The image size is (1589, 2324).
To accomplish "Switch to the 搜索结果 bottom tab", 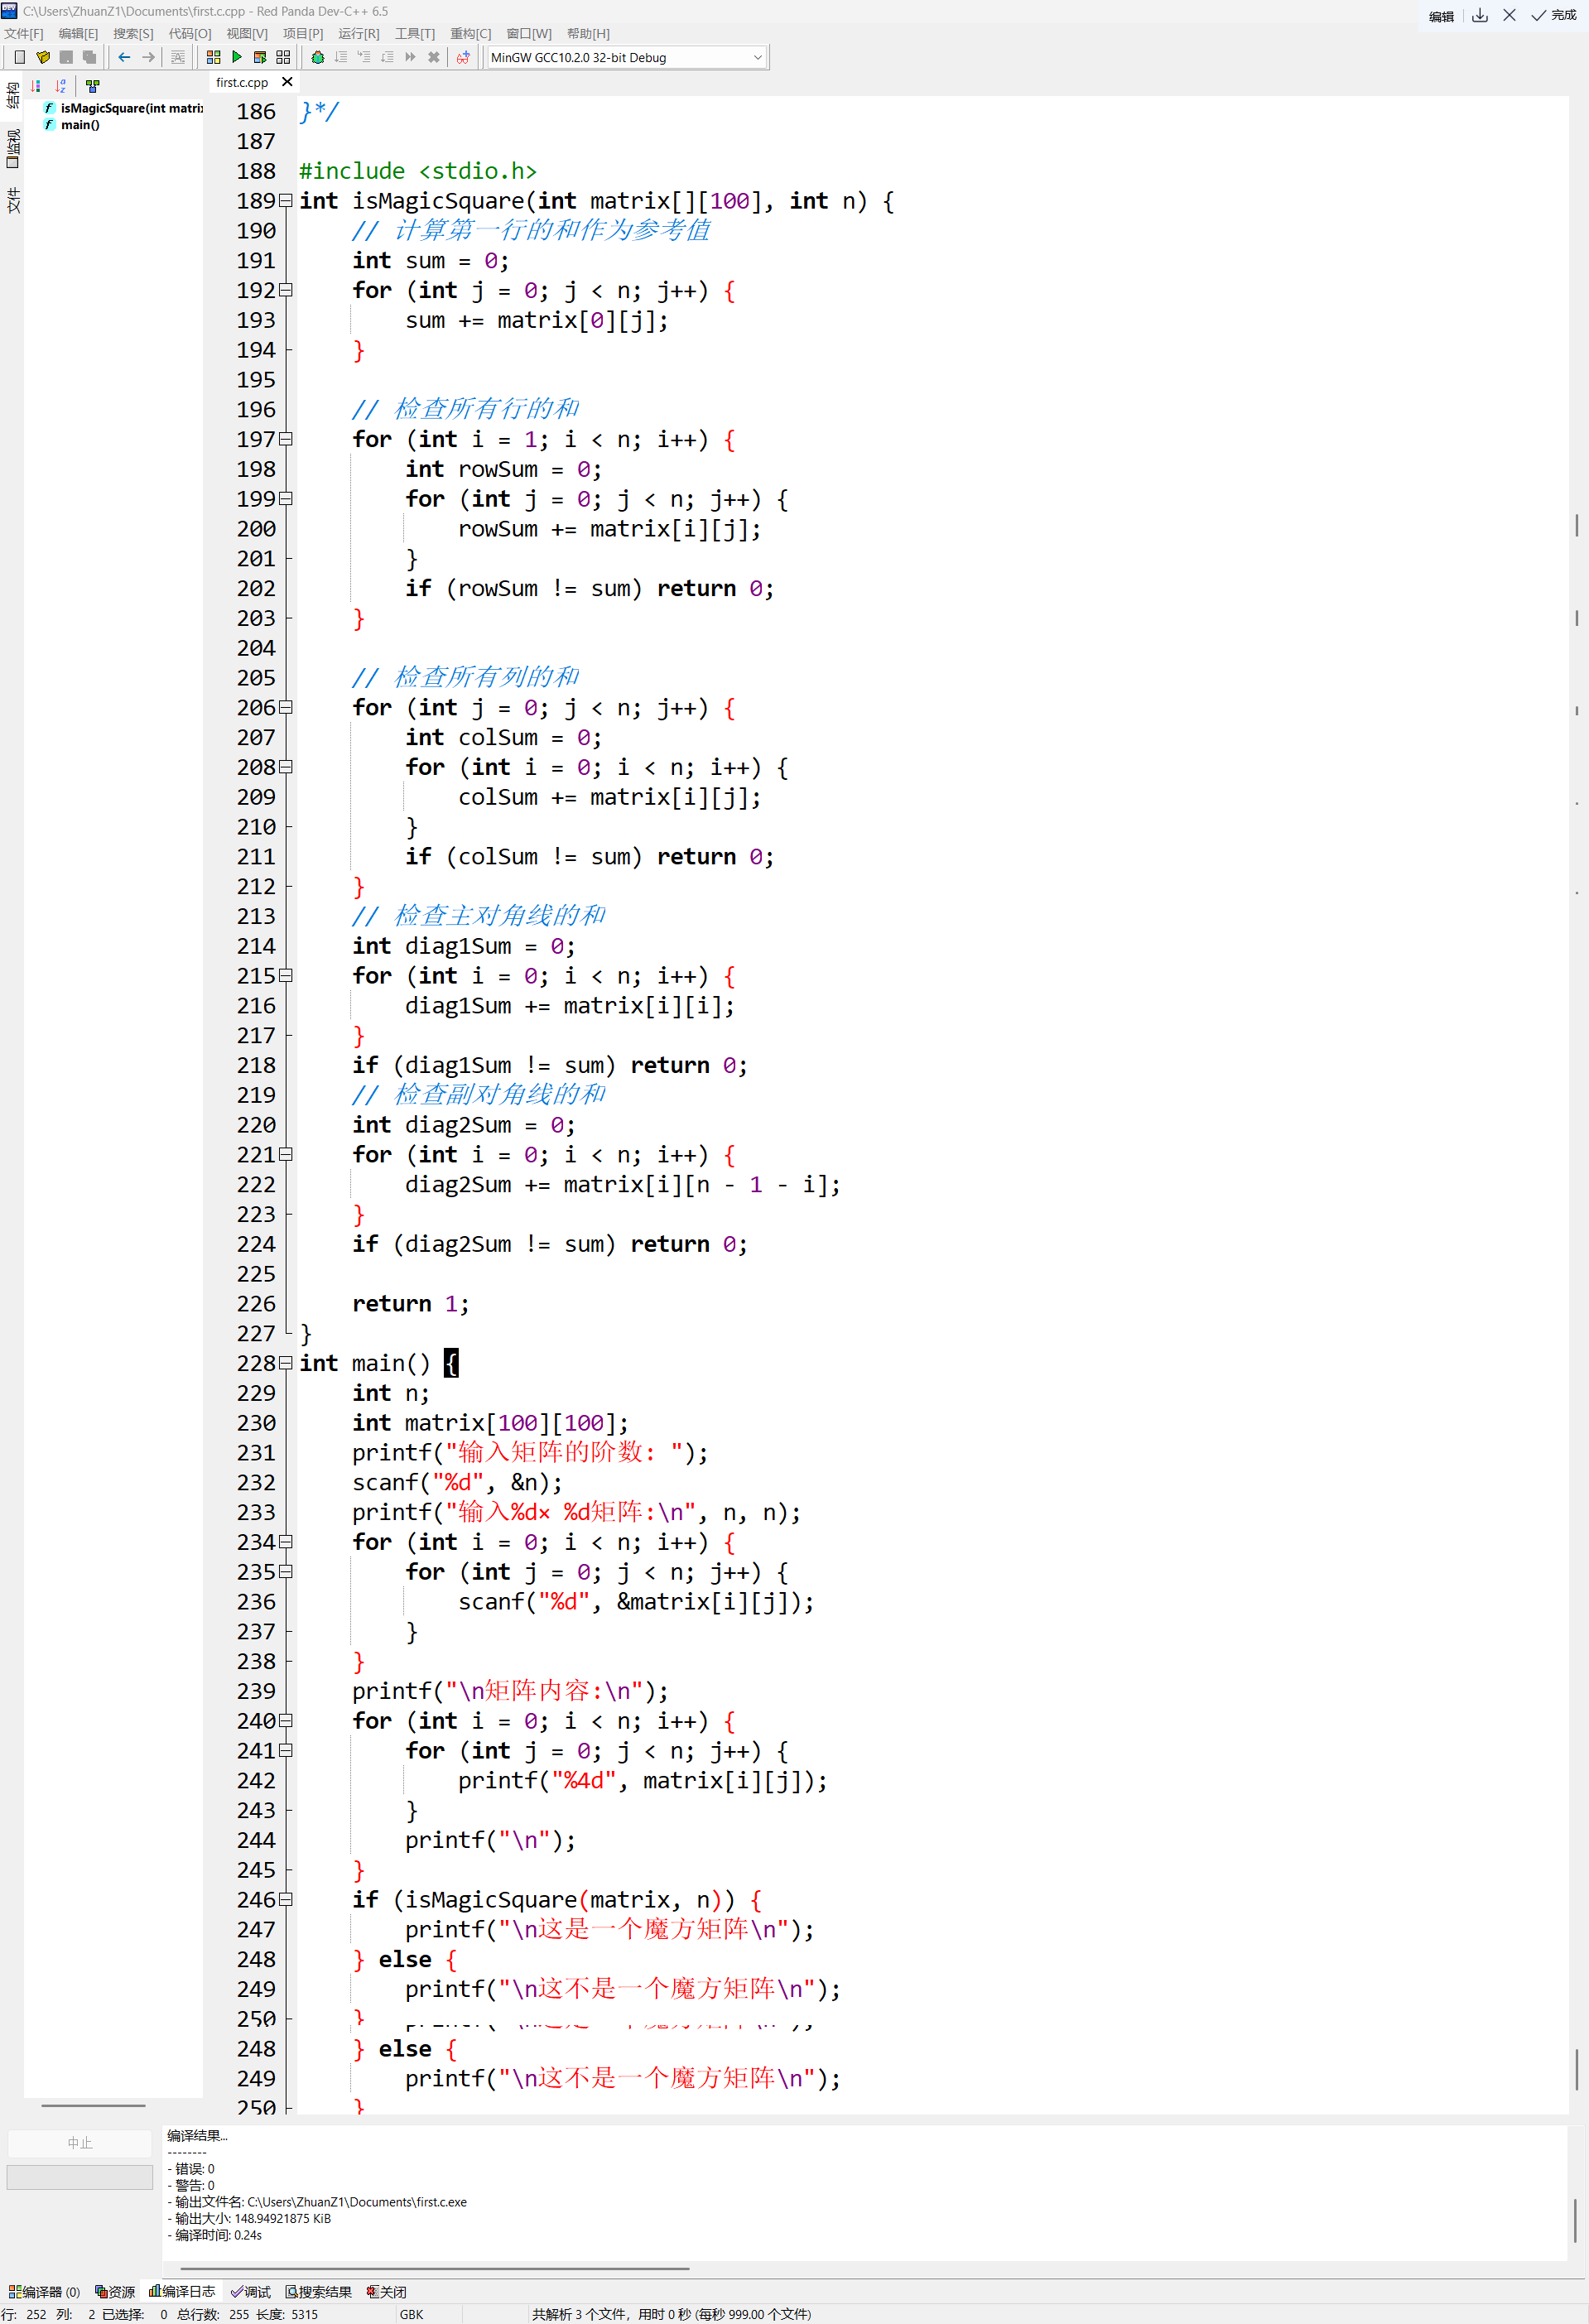I will [319, 2291].
